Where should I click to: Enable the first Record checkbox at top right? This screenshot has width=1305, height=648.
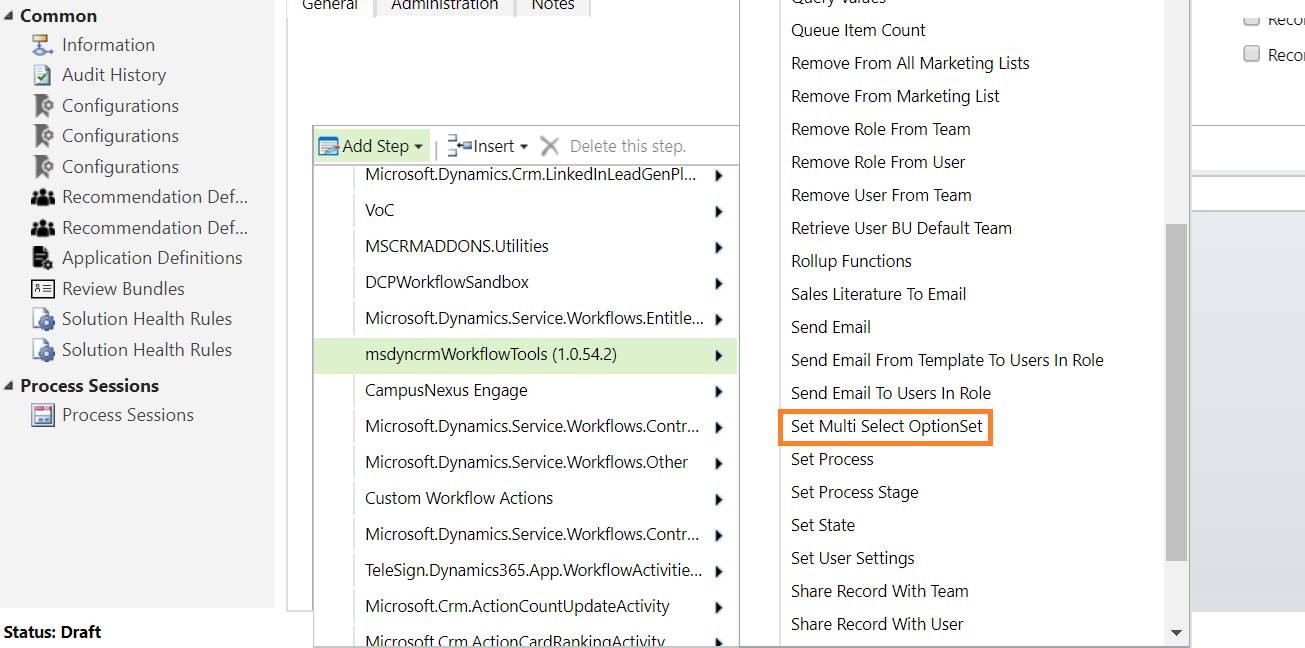coord(1251,20)
